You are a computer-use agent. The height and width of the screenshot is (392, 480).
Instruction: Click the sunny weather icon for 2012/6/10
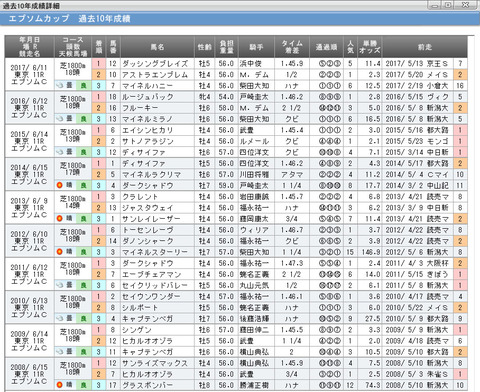[60, 252]
